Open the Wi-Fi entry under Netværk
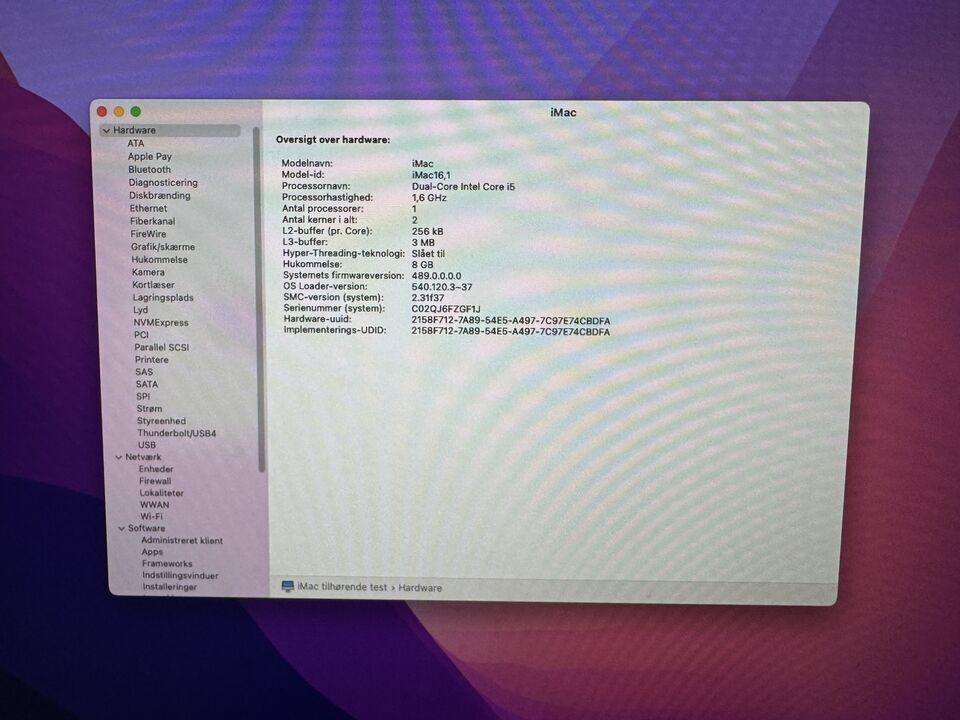 coord(152,517)
